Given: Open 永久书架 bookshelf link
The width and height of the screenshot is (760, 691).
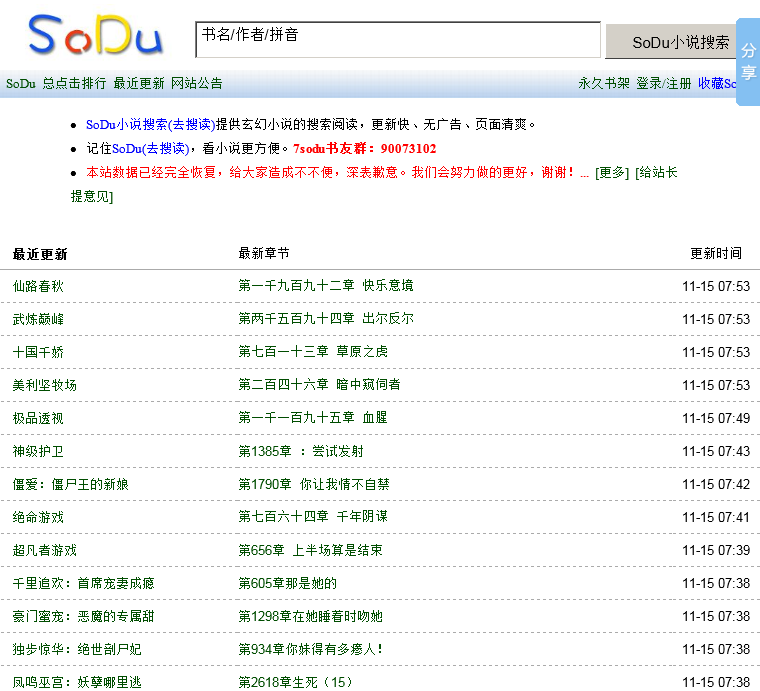Looking at the screenshot, I should [x=604, y=84].
